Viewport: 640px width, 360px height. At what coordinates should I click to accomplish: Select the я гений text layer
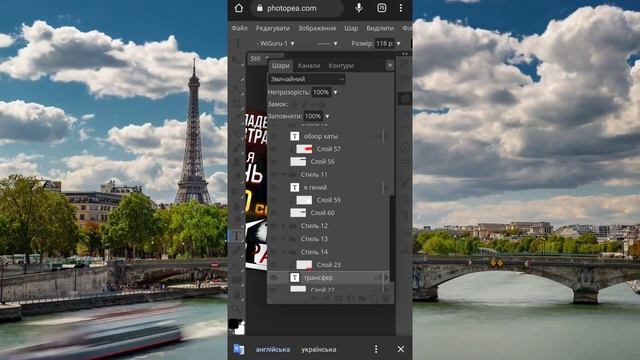[316, 187]
